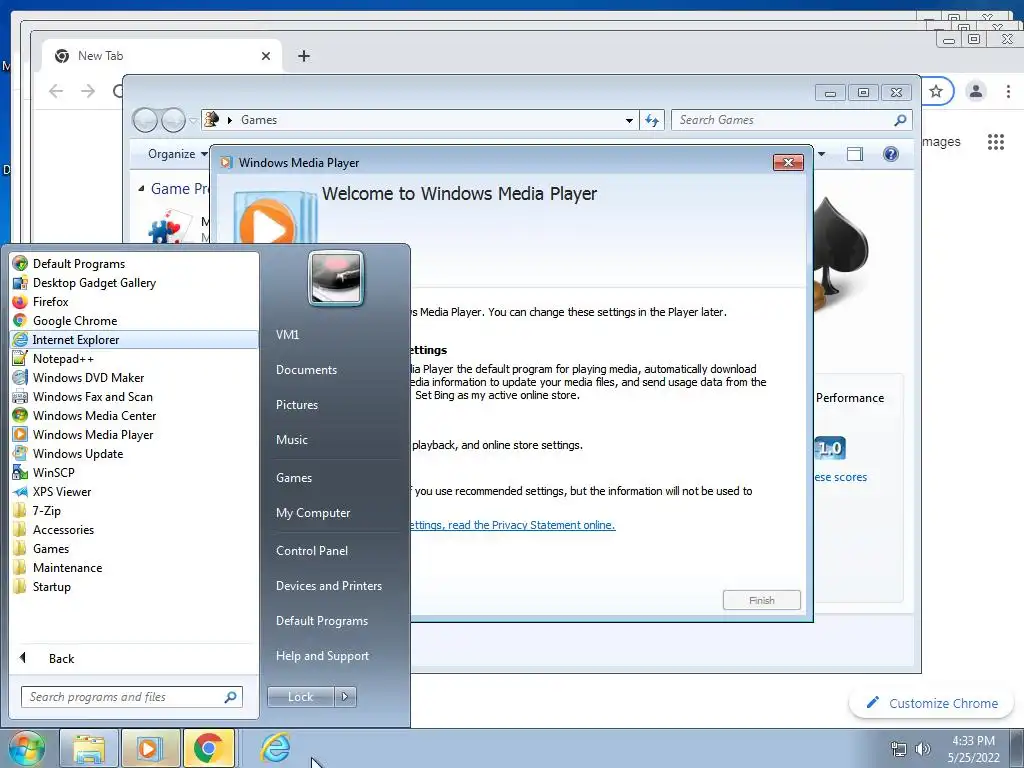This screenshot has height=768, width=1024.
Task: Toggle preview pane in Games window
Action: click(854, 154)
